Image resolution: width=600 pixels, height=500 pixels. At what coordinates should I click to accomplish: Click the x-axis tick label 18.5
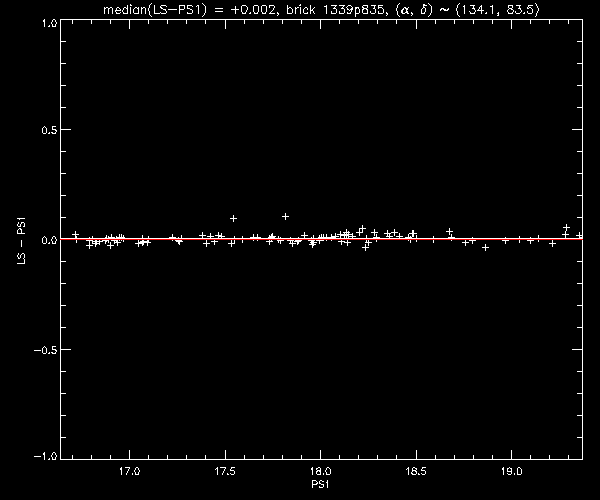coord(416,471)
